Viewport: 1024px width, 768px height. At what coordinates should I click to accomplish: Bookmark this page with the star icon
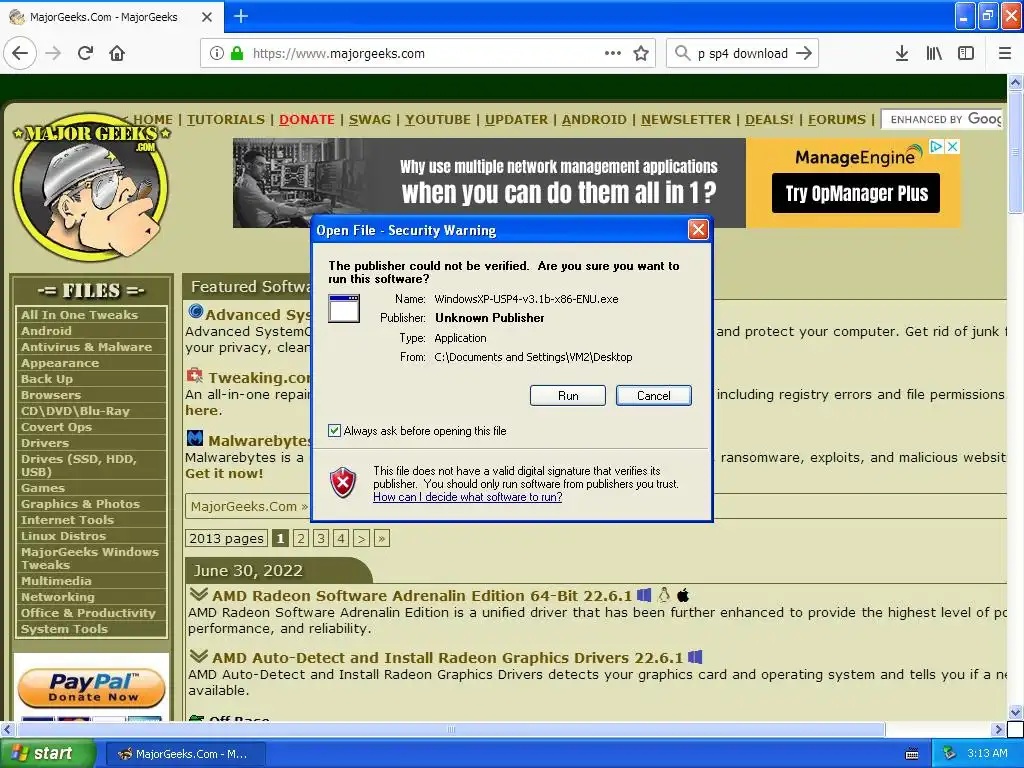641,54
